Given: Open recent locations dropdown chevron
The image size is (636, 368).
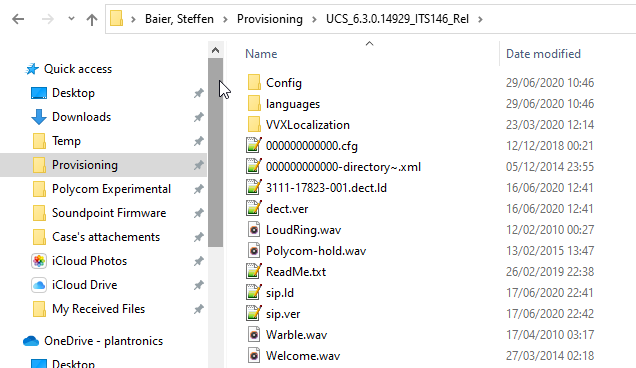Looking at the screenshot, I should 71,19.
